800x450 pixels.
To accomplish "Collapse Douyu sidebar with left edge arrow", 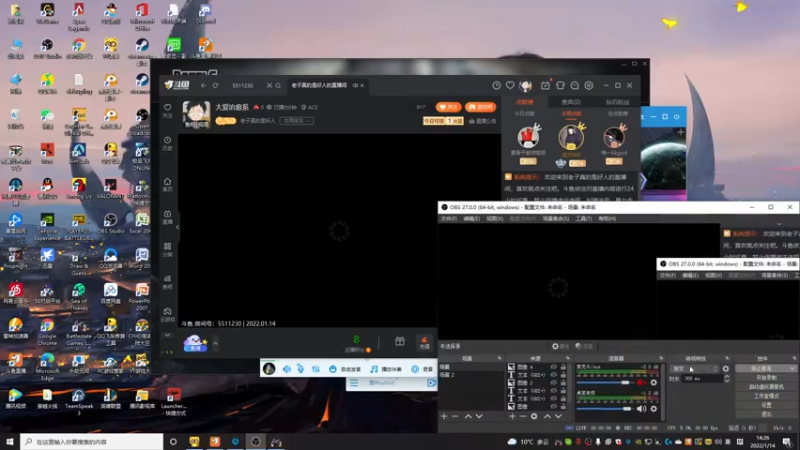I will (x=177, y=227).
